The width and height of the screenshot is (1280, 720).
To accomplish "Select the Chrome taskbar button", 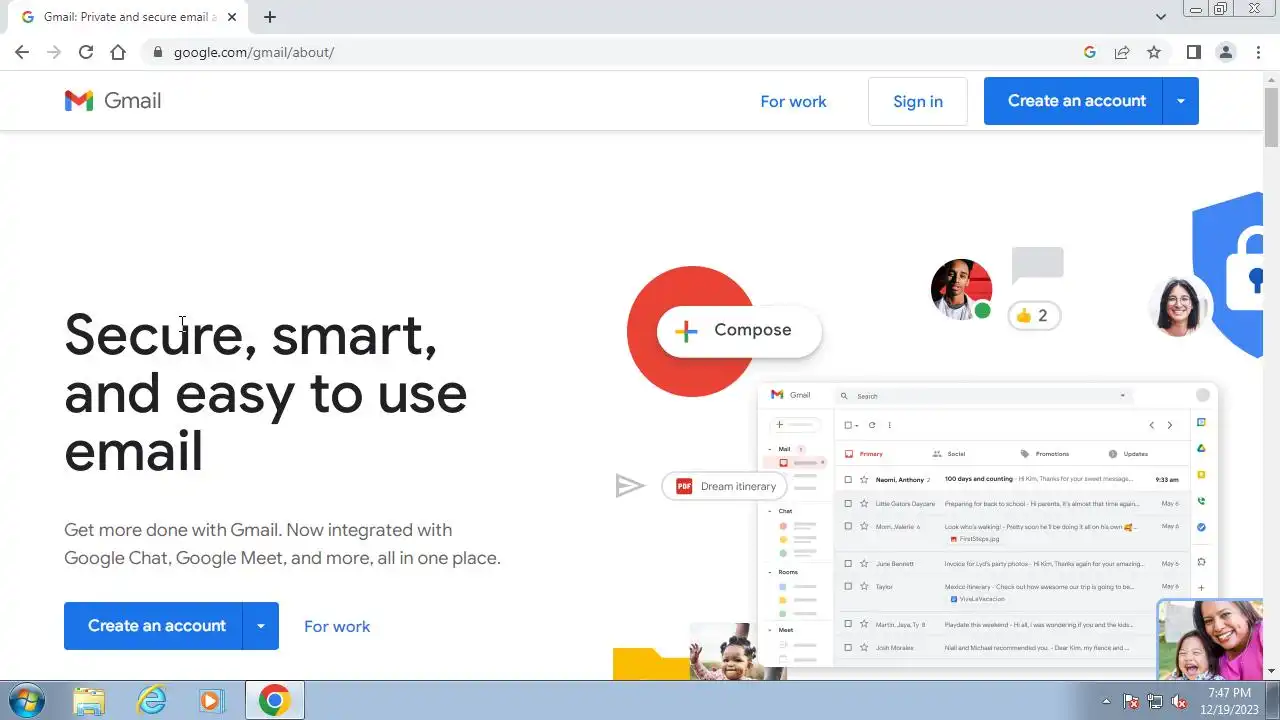I will [x=275, y=700].
